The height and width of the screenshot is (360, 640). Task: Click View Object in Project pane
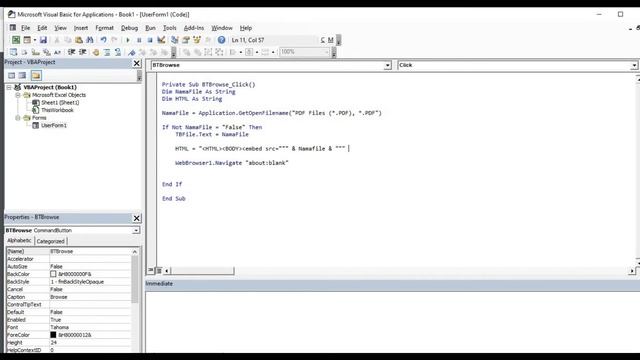point(22,76)
